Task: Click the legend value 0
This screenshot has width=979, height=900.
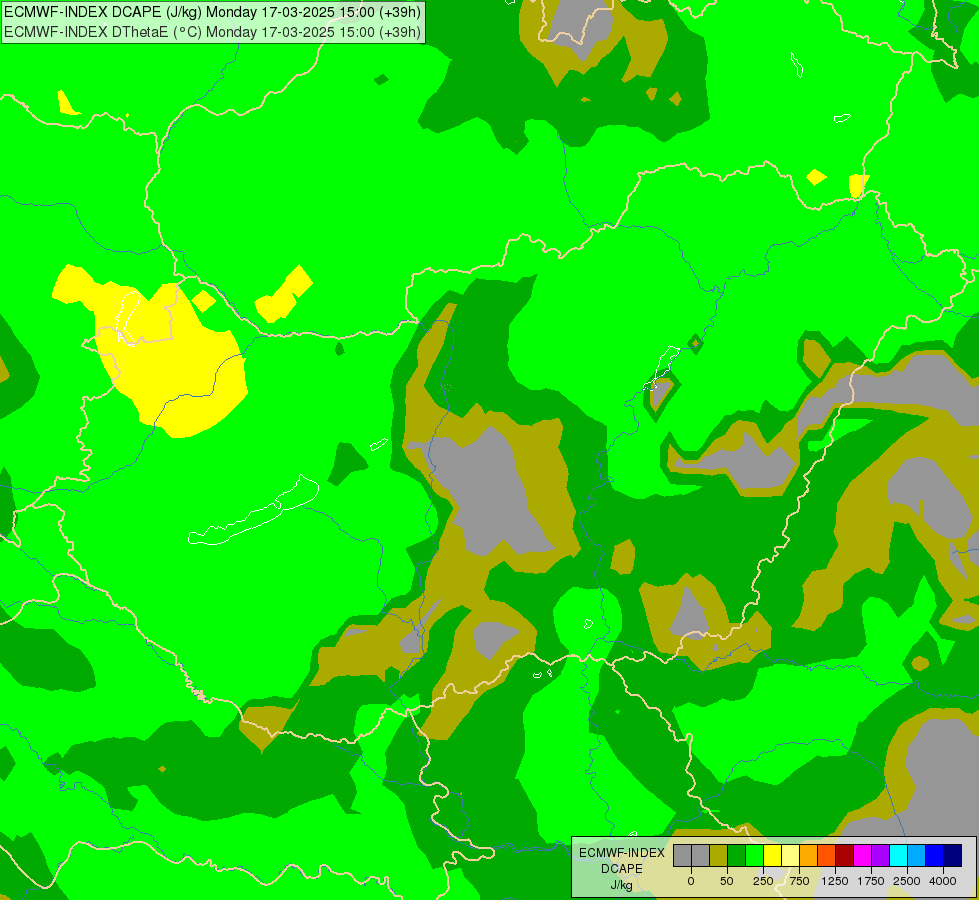Action: tap(691, 881)
